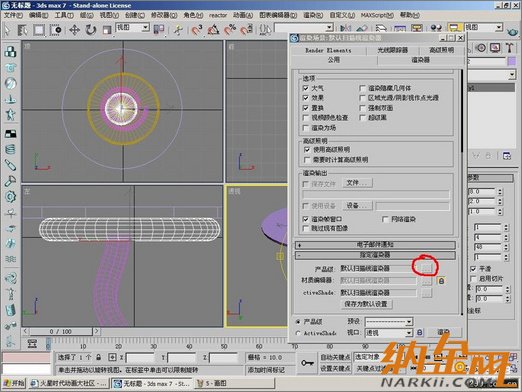Open the reactor menu

click(x=218, y=15)
